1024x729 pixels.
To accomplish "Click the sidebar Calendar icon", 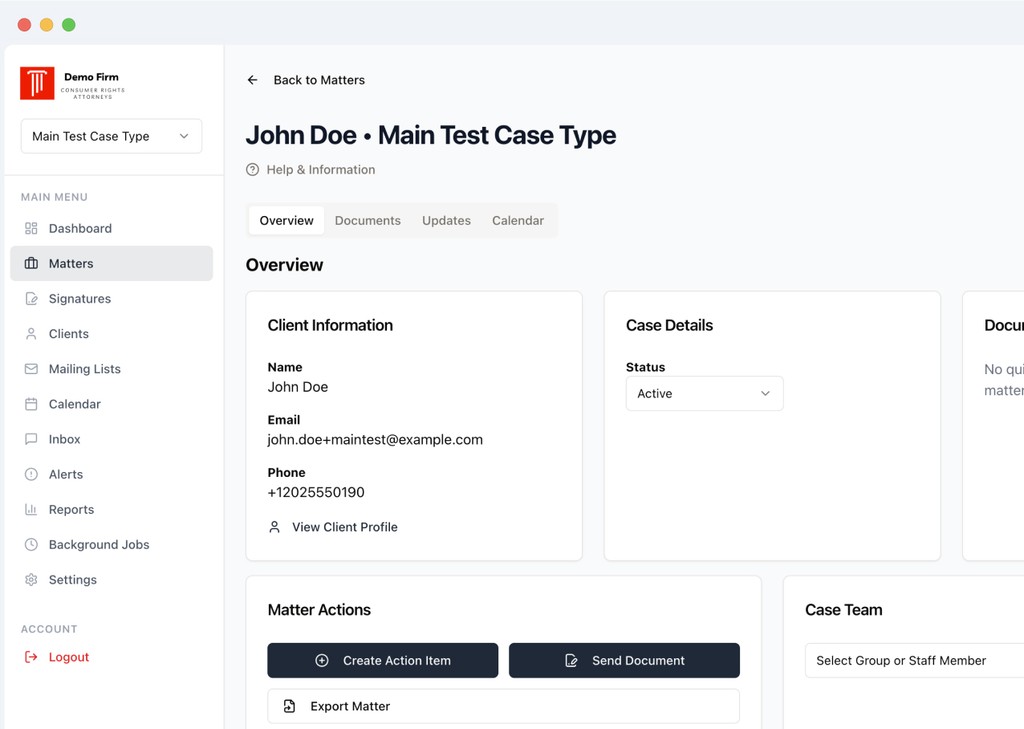I will click(x=31, y=404).
